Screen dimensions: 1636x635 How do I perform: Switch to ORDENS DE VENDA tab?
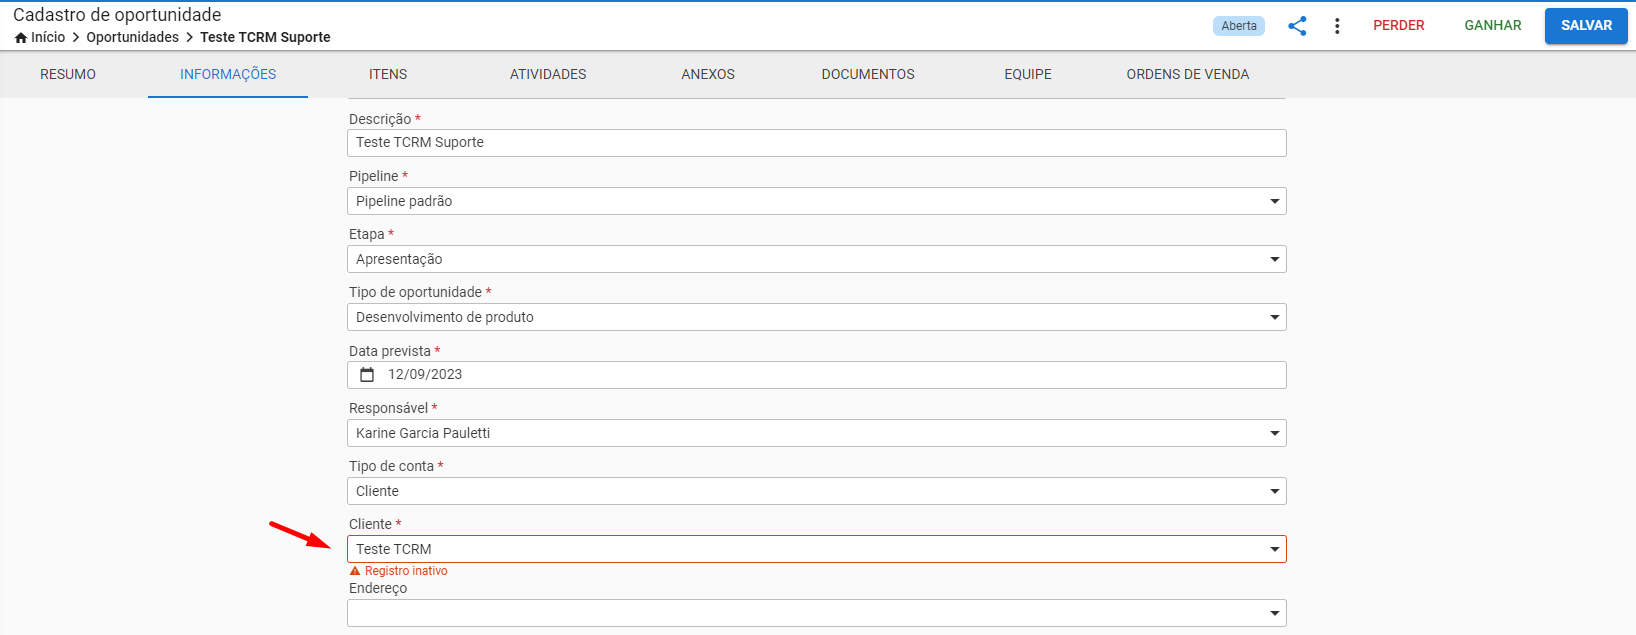[1188, 74]
